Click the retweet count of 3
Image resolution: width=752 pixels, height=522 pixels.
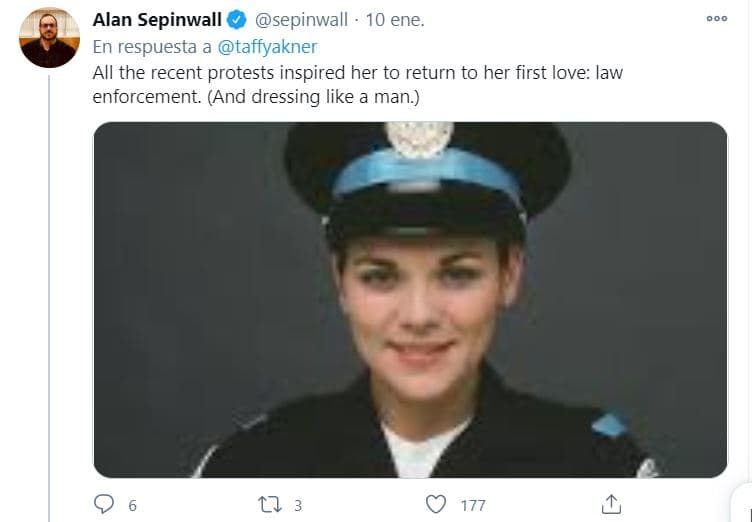(298, 505)
